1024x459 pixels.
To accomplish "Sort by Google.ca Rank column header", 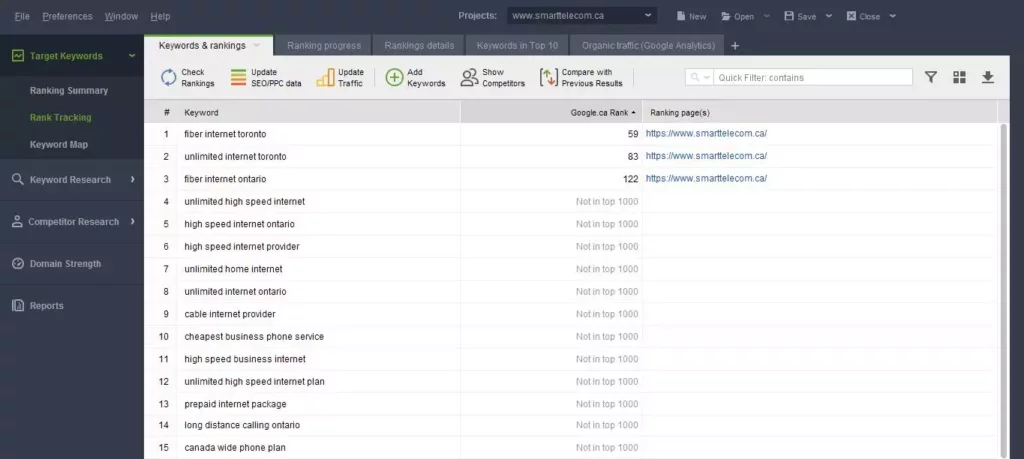I will 551,112.
